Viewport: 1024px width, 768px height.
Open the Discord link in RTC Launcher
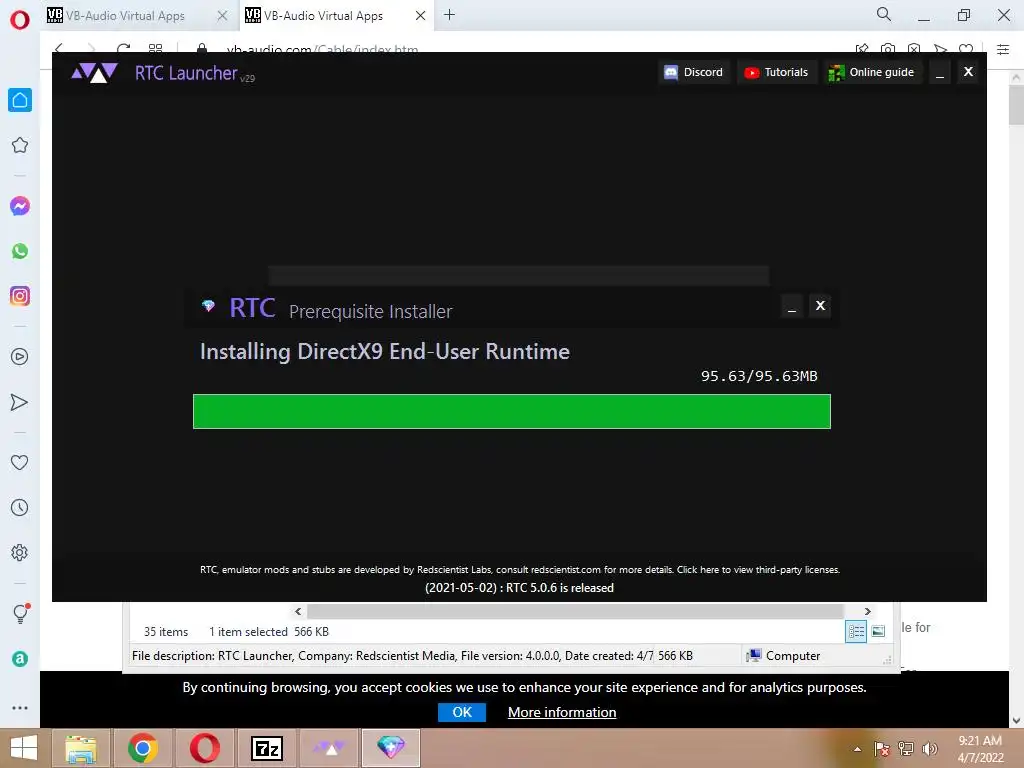coord(694,72)
